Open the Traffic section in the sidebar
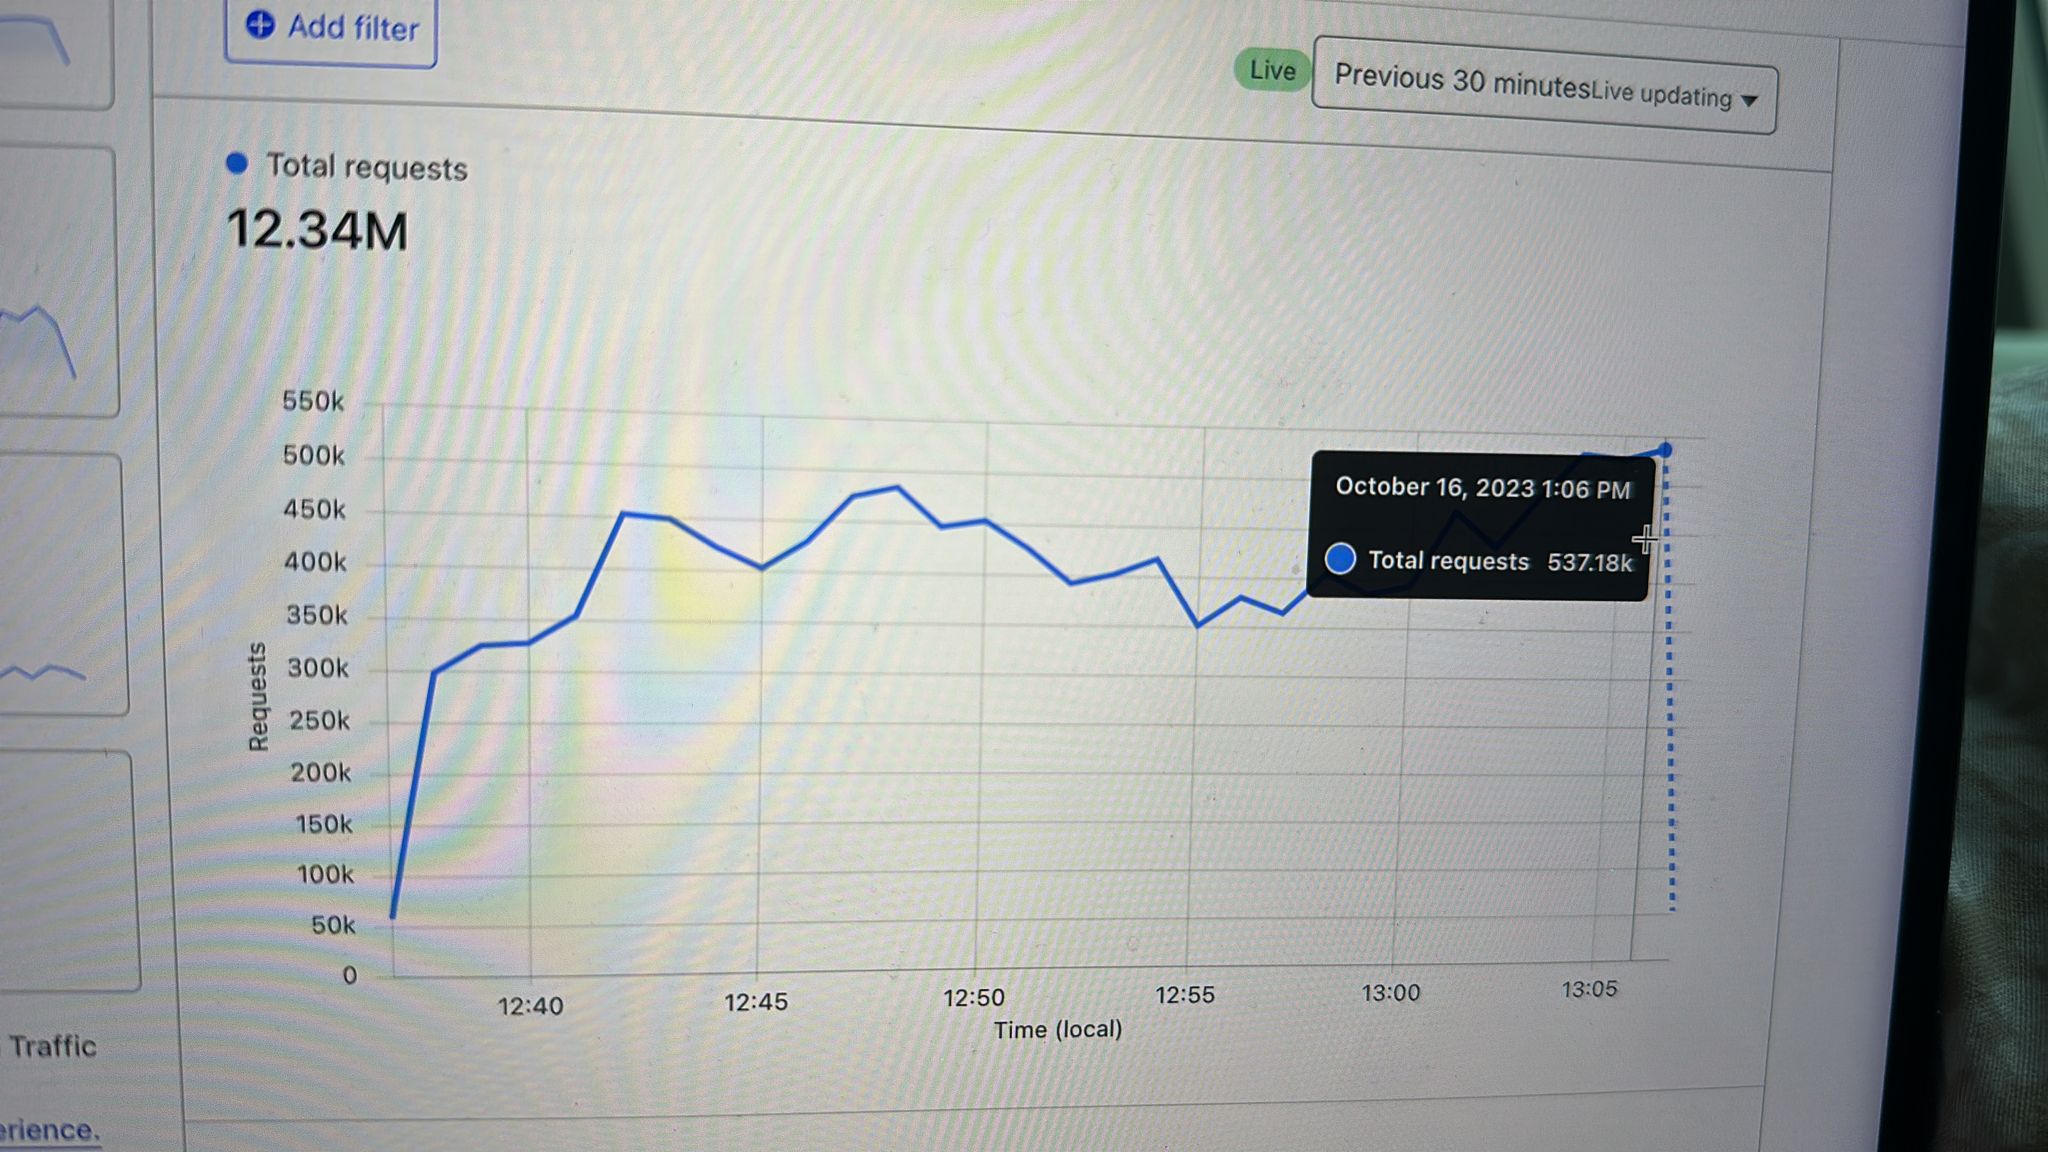Screen dimensions: 2048x1152 (52, 1046)
